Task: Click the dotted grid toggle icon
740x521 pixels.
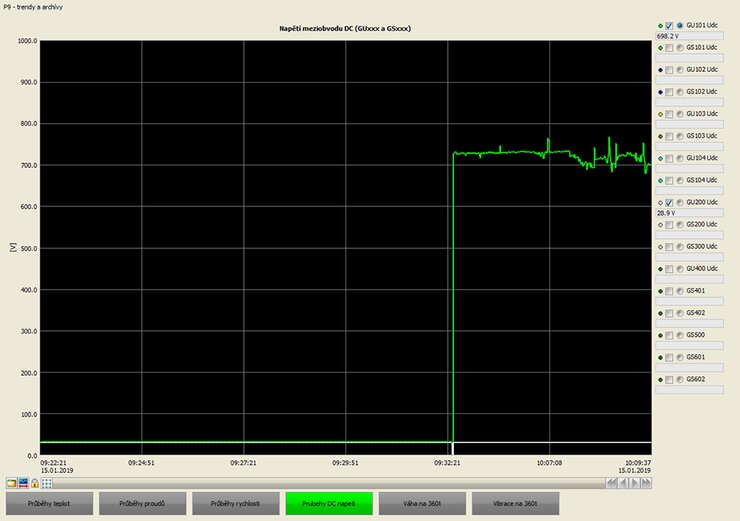Action: click(x=47, y=483)
